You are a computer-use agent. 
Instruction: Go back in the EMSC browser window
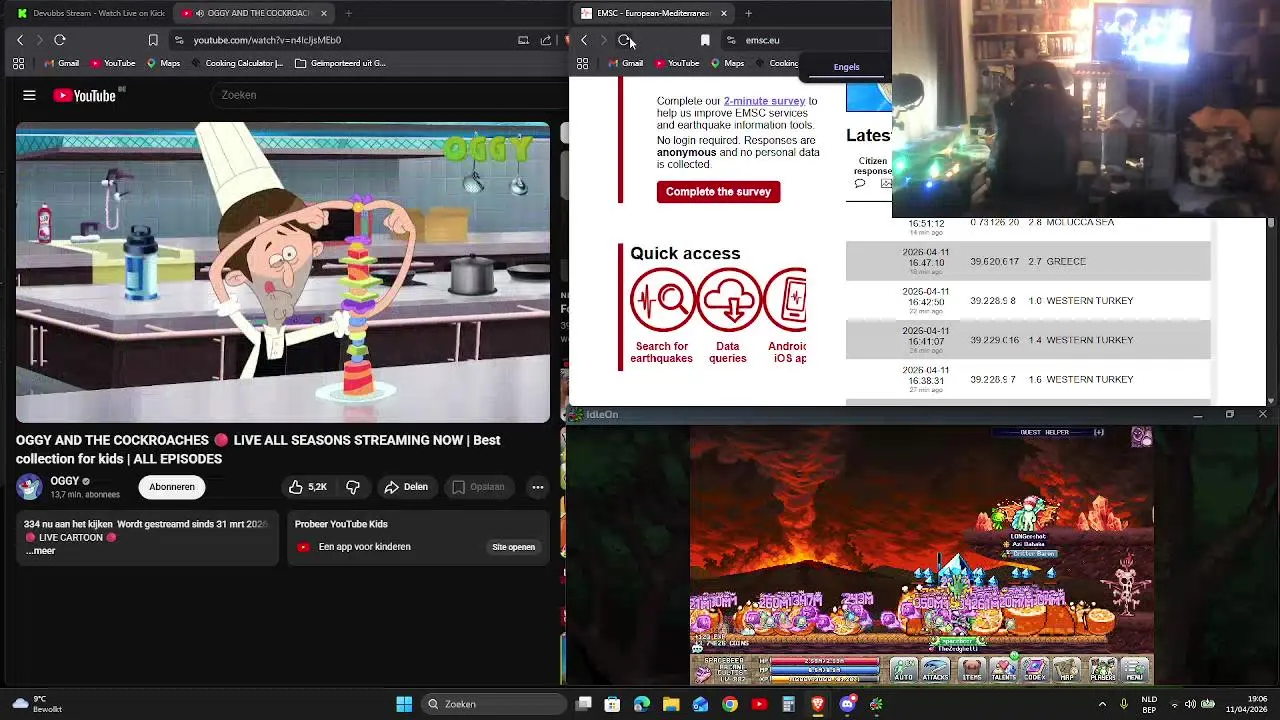point(584,40)
